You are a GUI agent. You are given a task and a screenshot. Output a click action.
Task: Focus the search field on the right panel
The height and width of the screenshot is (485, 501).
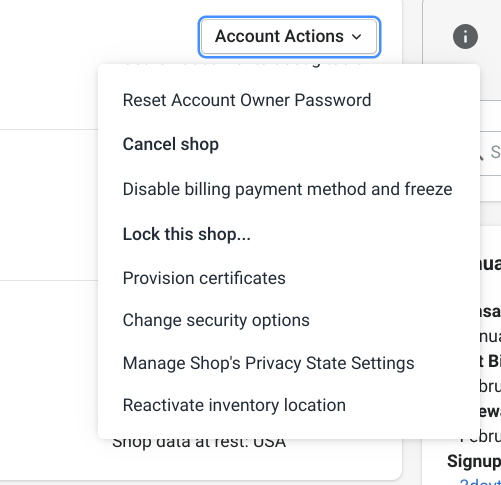[490, 153]
